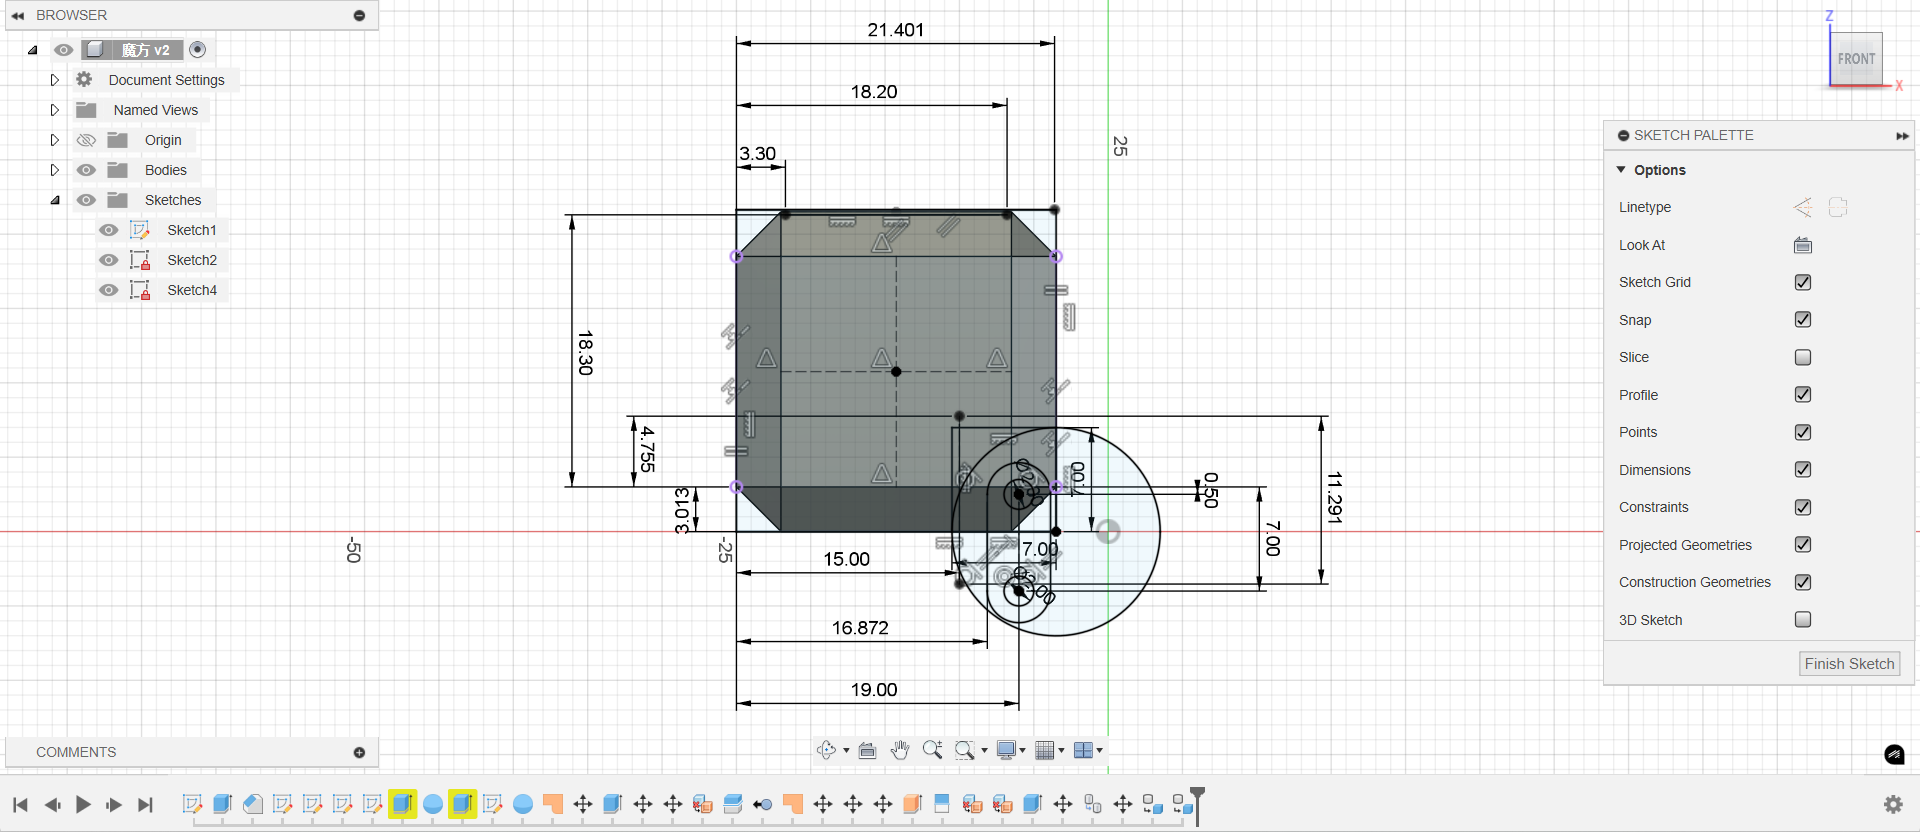Open the Viewports dropdown arrow

click(1099, 750)
